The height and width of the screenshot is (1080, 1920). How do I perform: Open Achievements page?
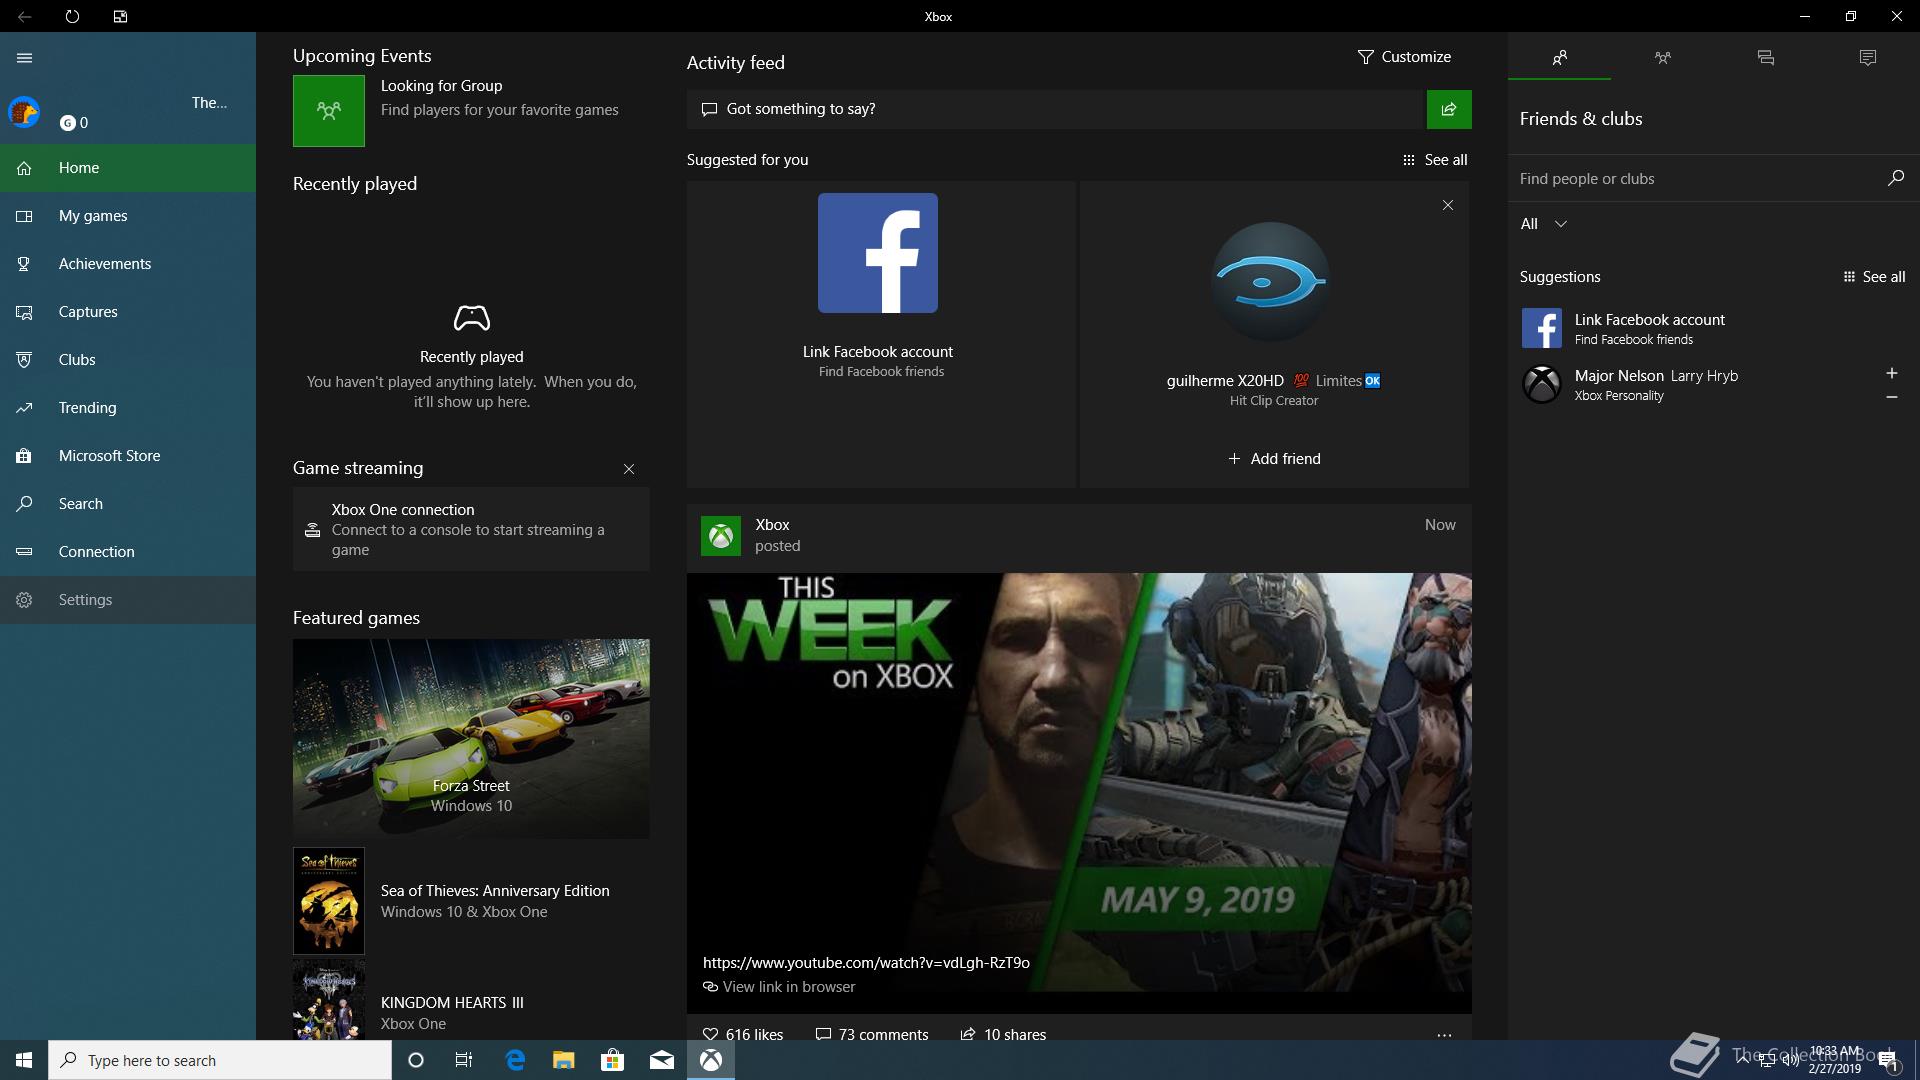point(128,264)
